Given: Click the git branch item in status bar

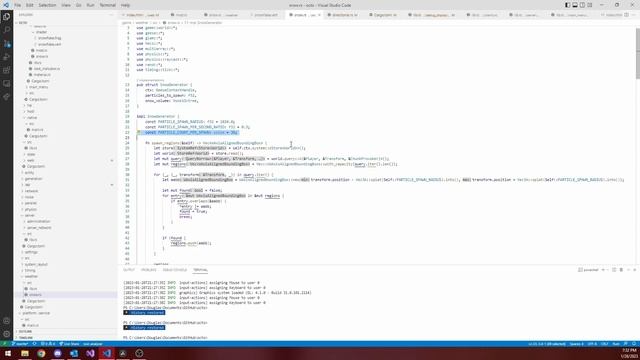Looking at the screenshot, I should pos(20,344).
